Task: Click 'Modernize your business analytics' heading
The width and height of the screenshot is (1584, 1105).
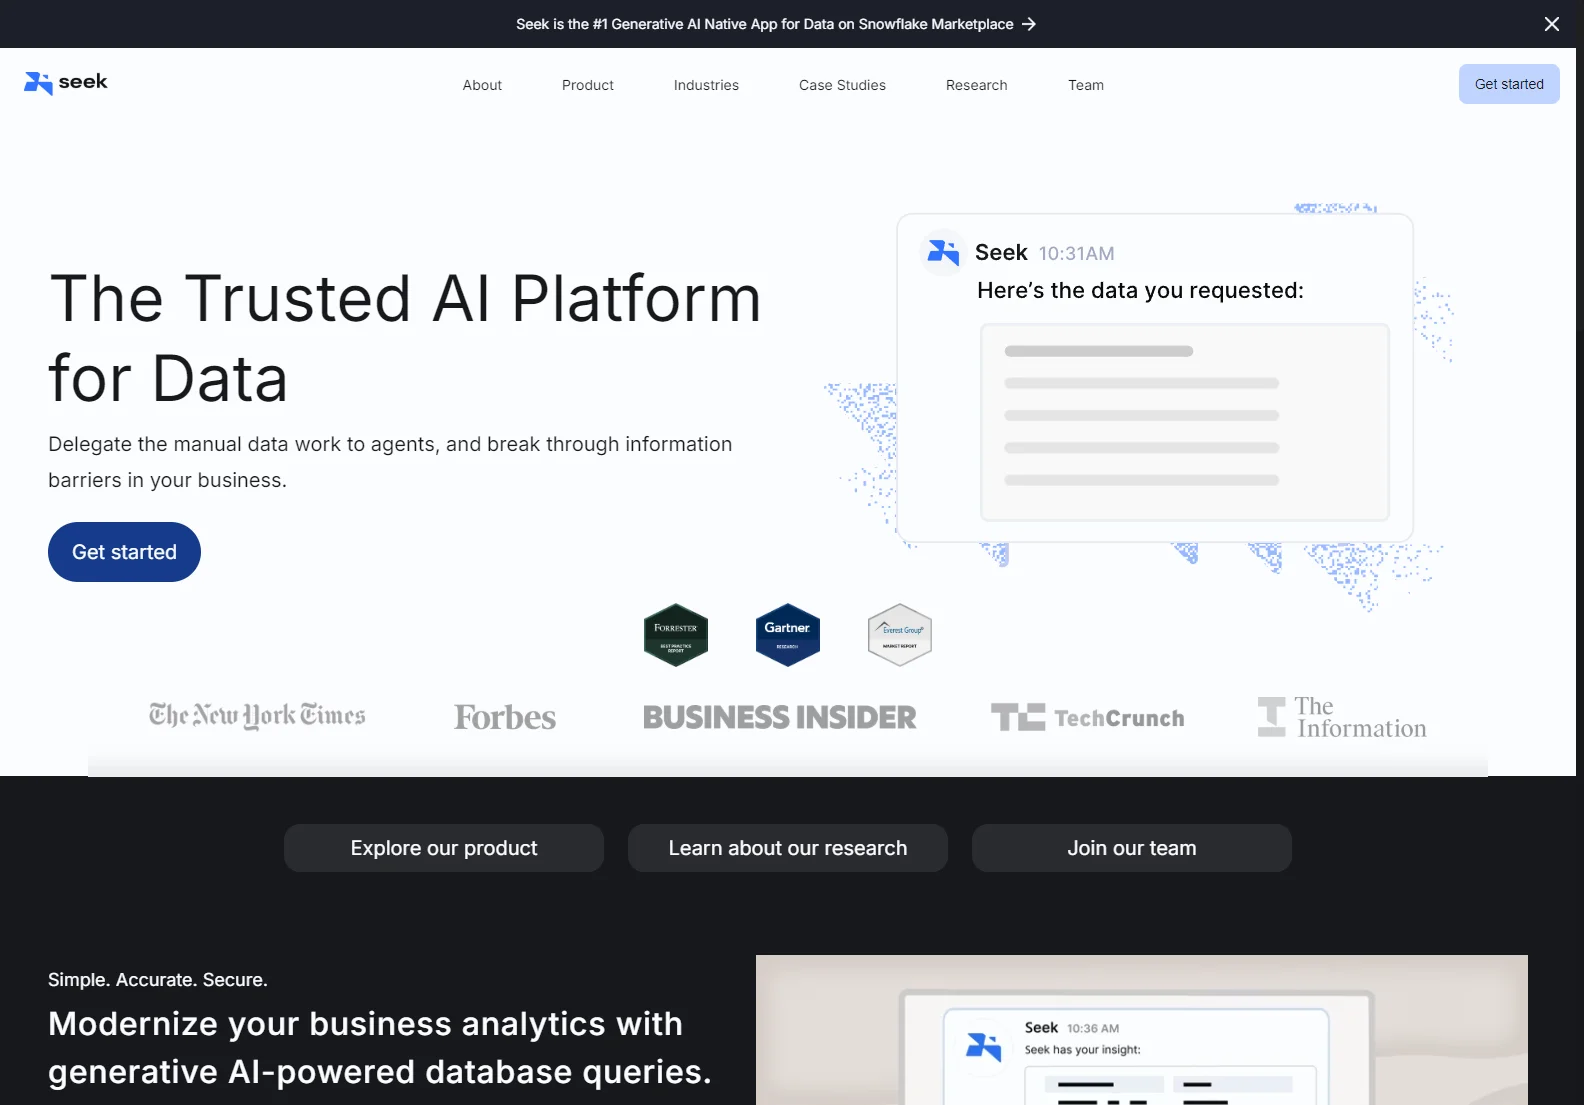Action: pyautogui.click(x=380, y=1047)
